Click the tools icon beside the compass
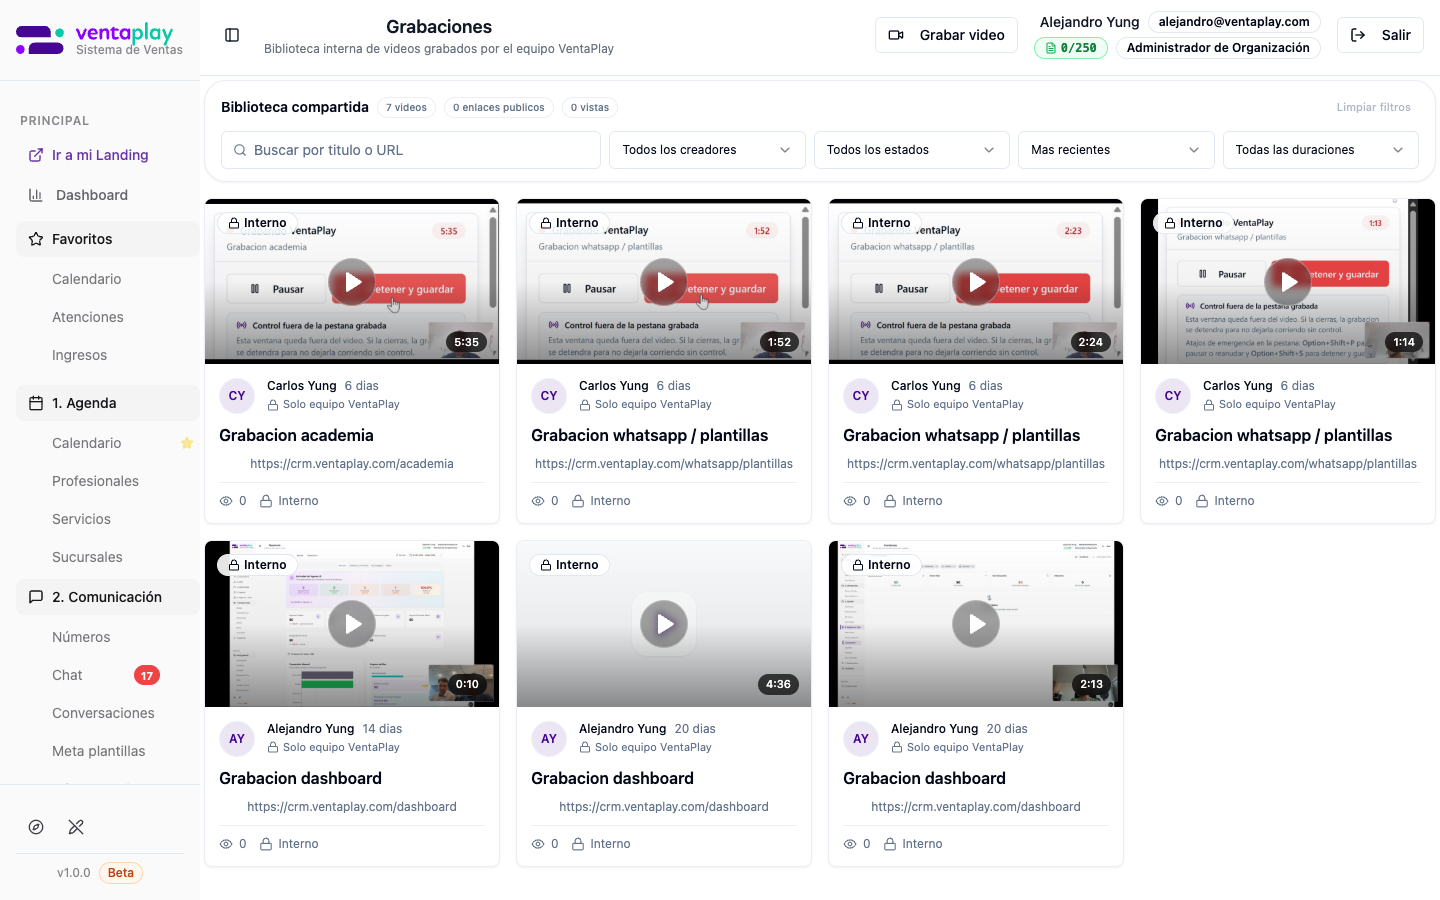The image size is (1440, 900). 76,827
